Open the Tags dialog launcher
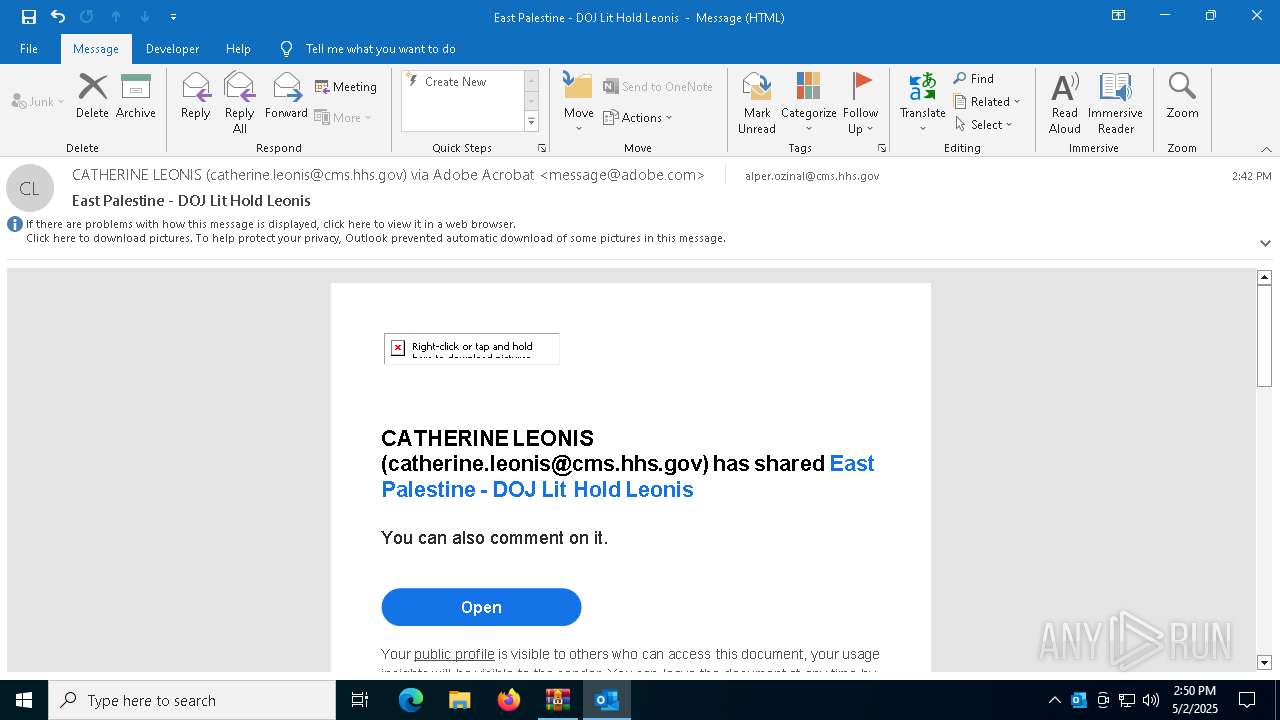This screenshot has width=1280, height=720. click(882, 148)
